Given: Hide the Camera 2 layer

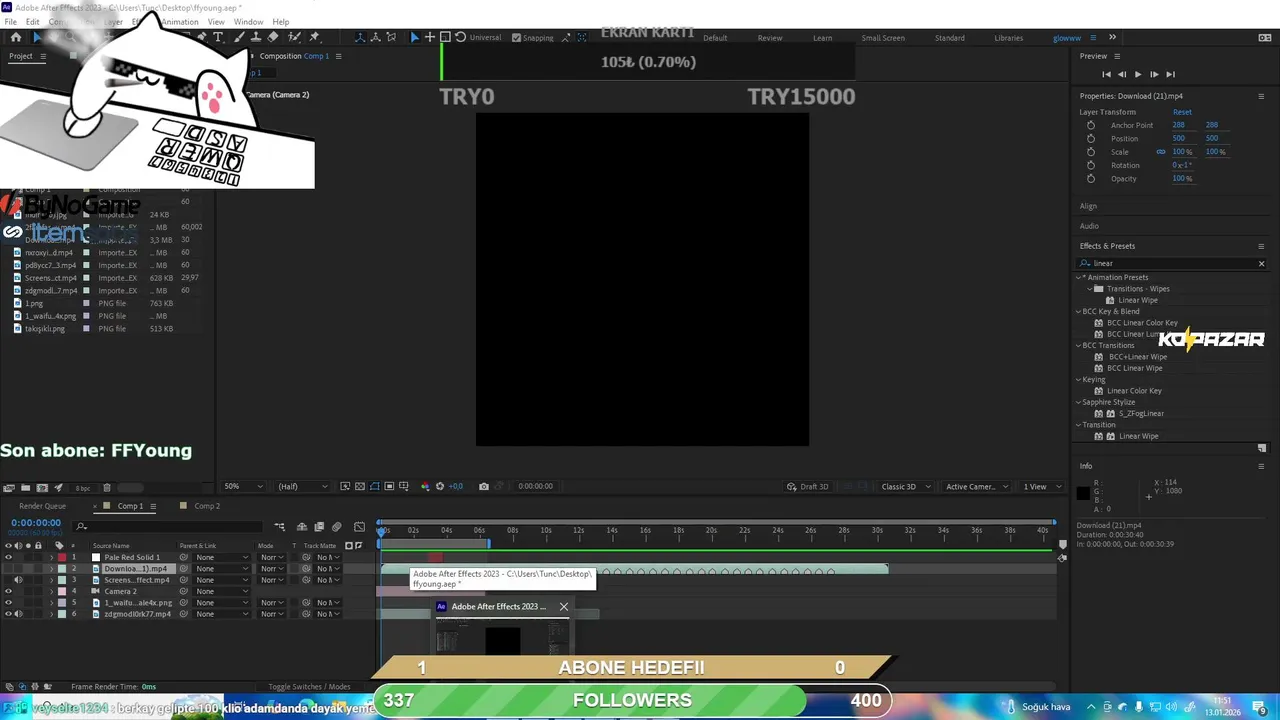Looking at the screenshot, I should pyautogui.click(x=9, y=591).
